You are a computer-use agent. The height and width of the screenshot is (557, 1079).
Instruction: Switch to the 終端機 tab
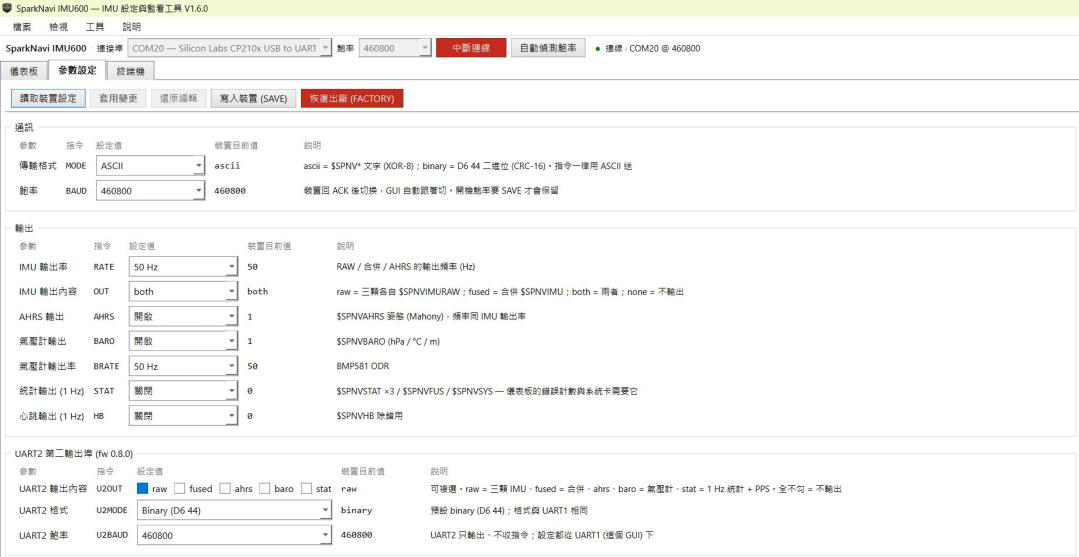click(131, 71)
